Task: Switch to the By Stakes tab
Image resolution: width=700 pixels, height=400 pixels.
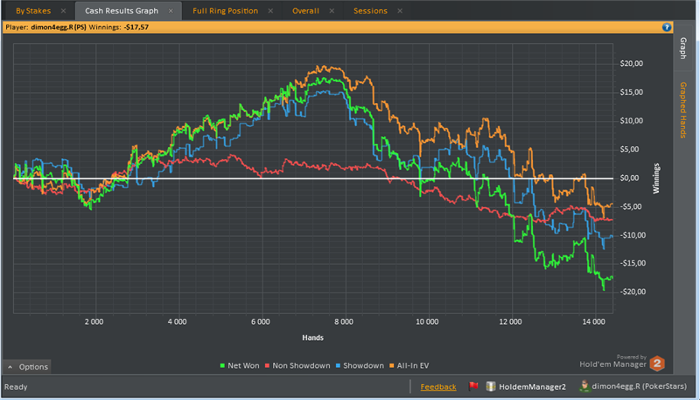Action: 33,10
